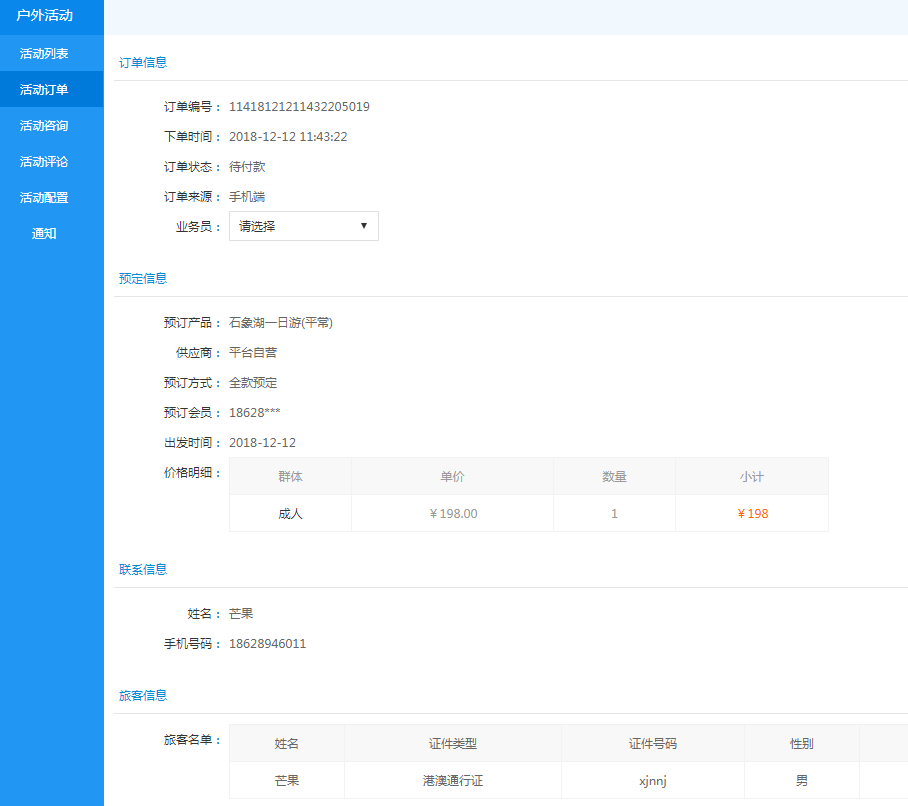The height and width of the screenshot is (806, 908).
Task: Click the orange ¥198 subtotal amount
Action: coord(752,514)
